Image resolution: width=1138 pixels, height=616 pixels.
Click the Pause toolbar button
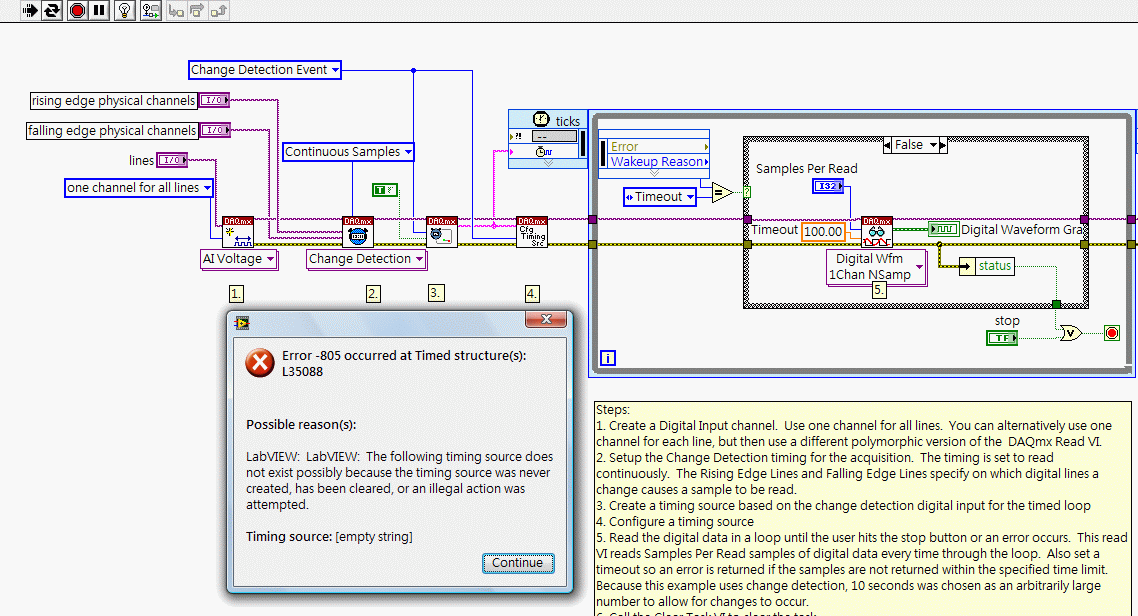99,11
